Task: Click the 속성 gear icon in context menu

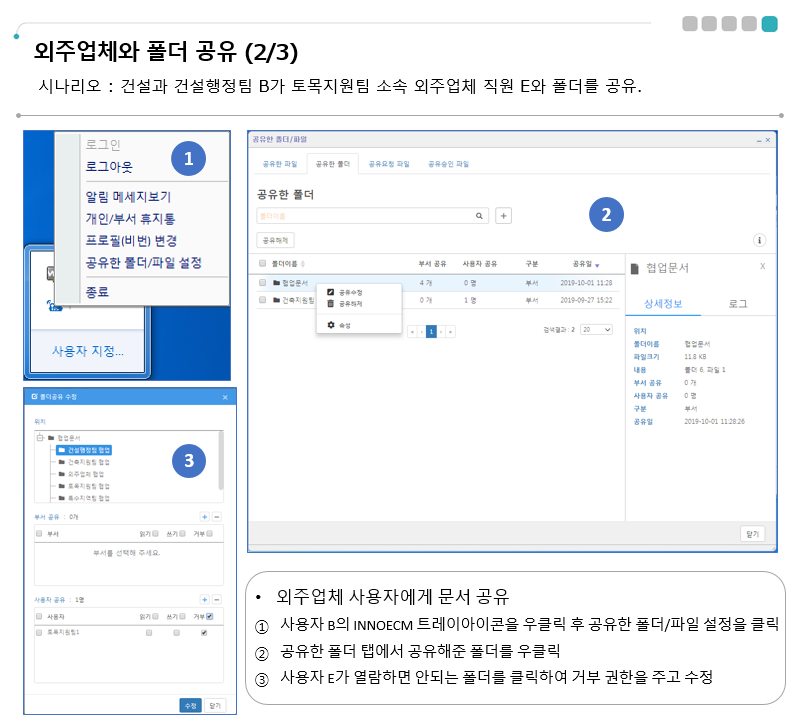Action: [x=331, y=325]
